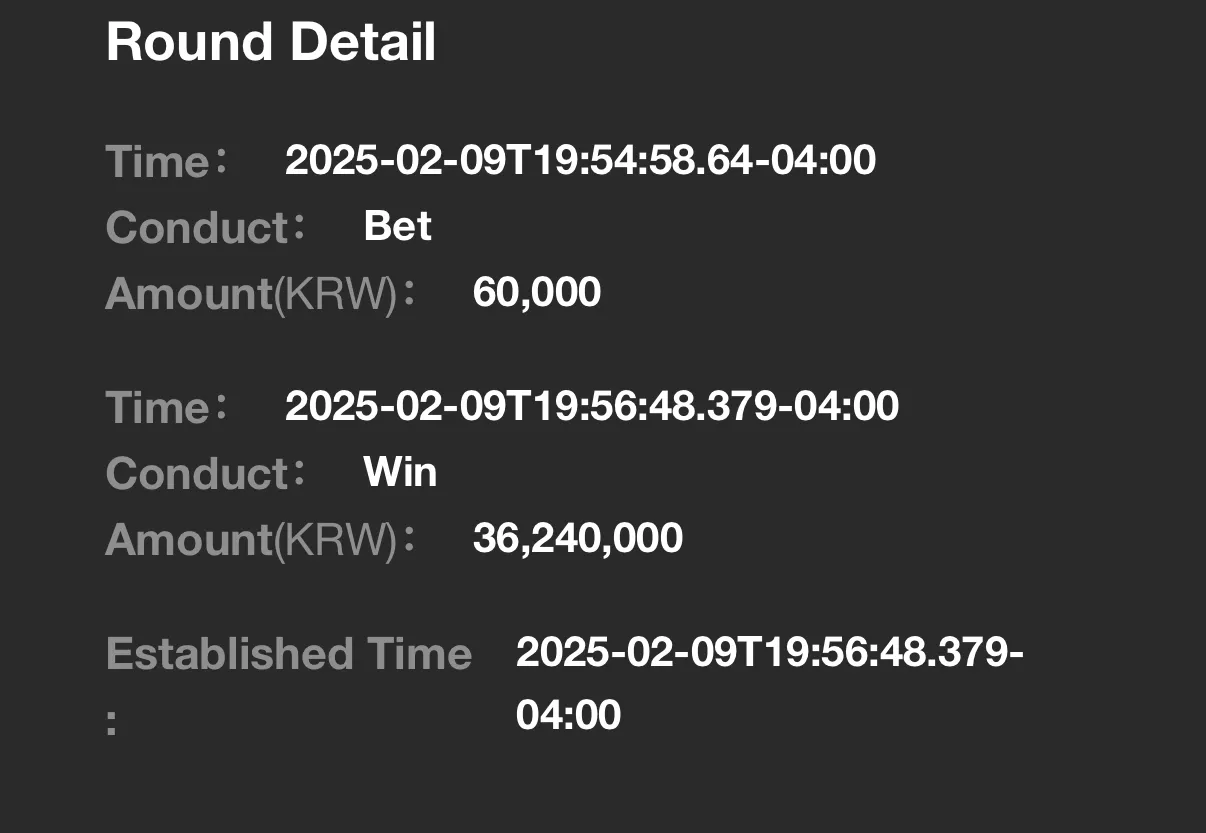This screenshot has width=1206, height=833.
Task: Click the Established Time label
Action: click(289, 654)
